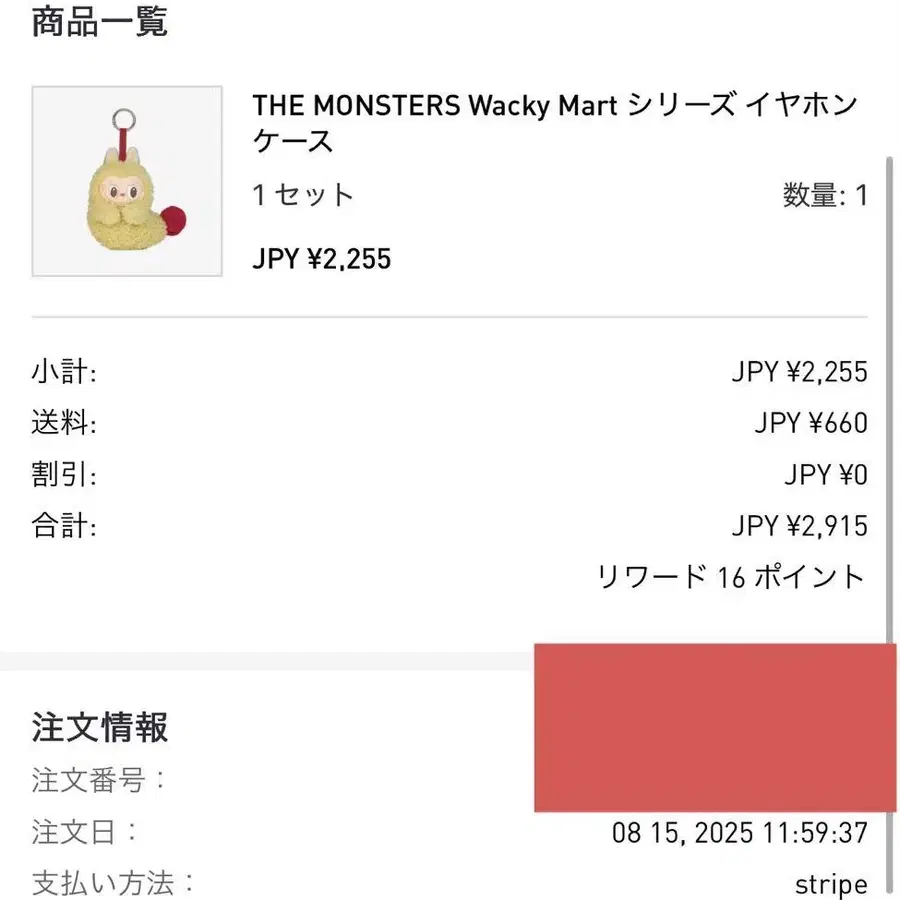This screenshot has width=900, height=900.
Task: Select the 支払い方法 label
Action: pyautogui.click(x=113, y=883)
